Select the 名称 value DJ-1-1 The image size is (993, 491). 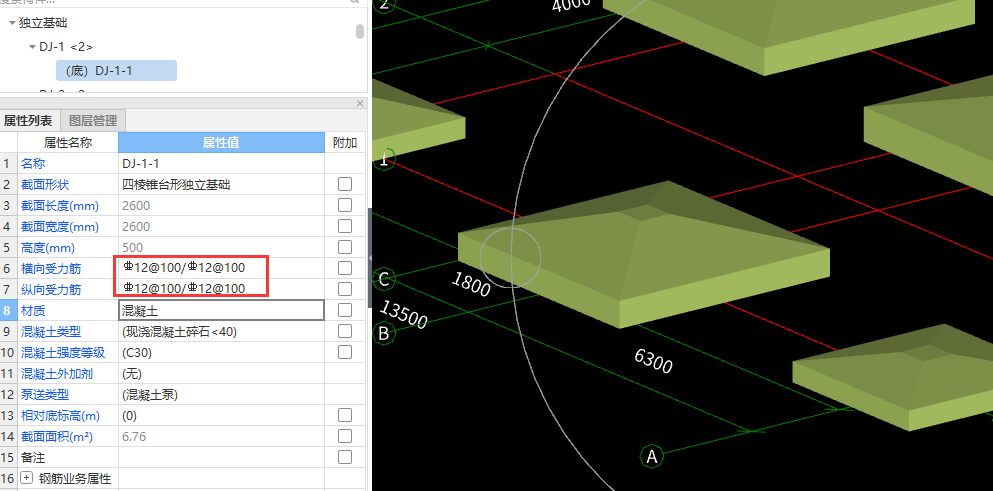pos(141,163)
